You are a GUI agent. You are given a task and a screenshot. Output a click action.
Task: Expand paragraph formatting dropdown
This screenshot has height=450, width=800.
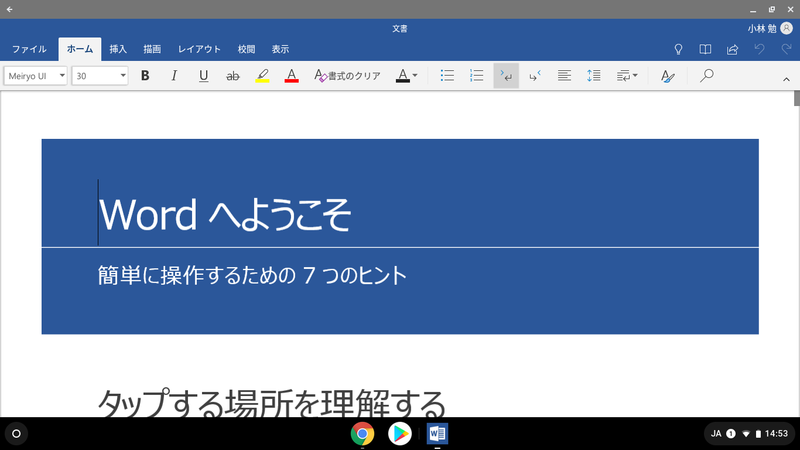tap(627, 76)
